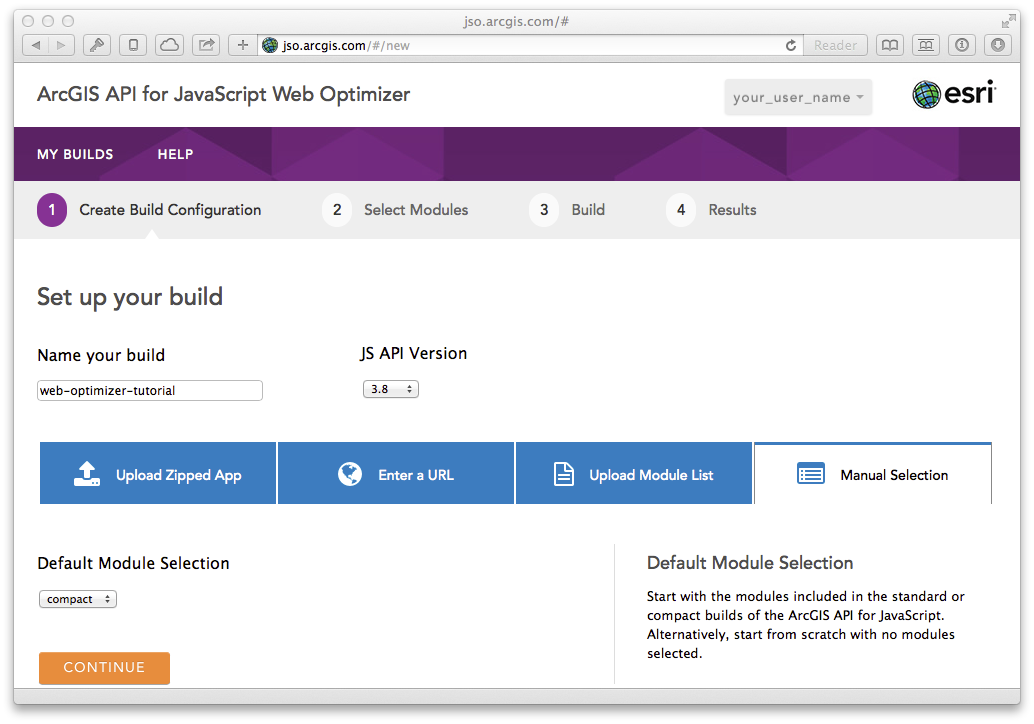Select step 2 Select Modules
The image size is (1034, 724).
(x=395, y=210)
